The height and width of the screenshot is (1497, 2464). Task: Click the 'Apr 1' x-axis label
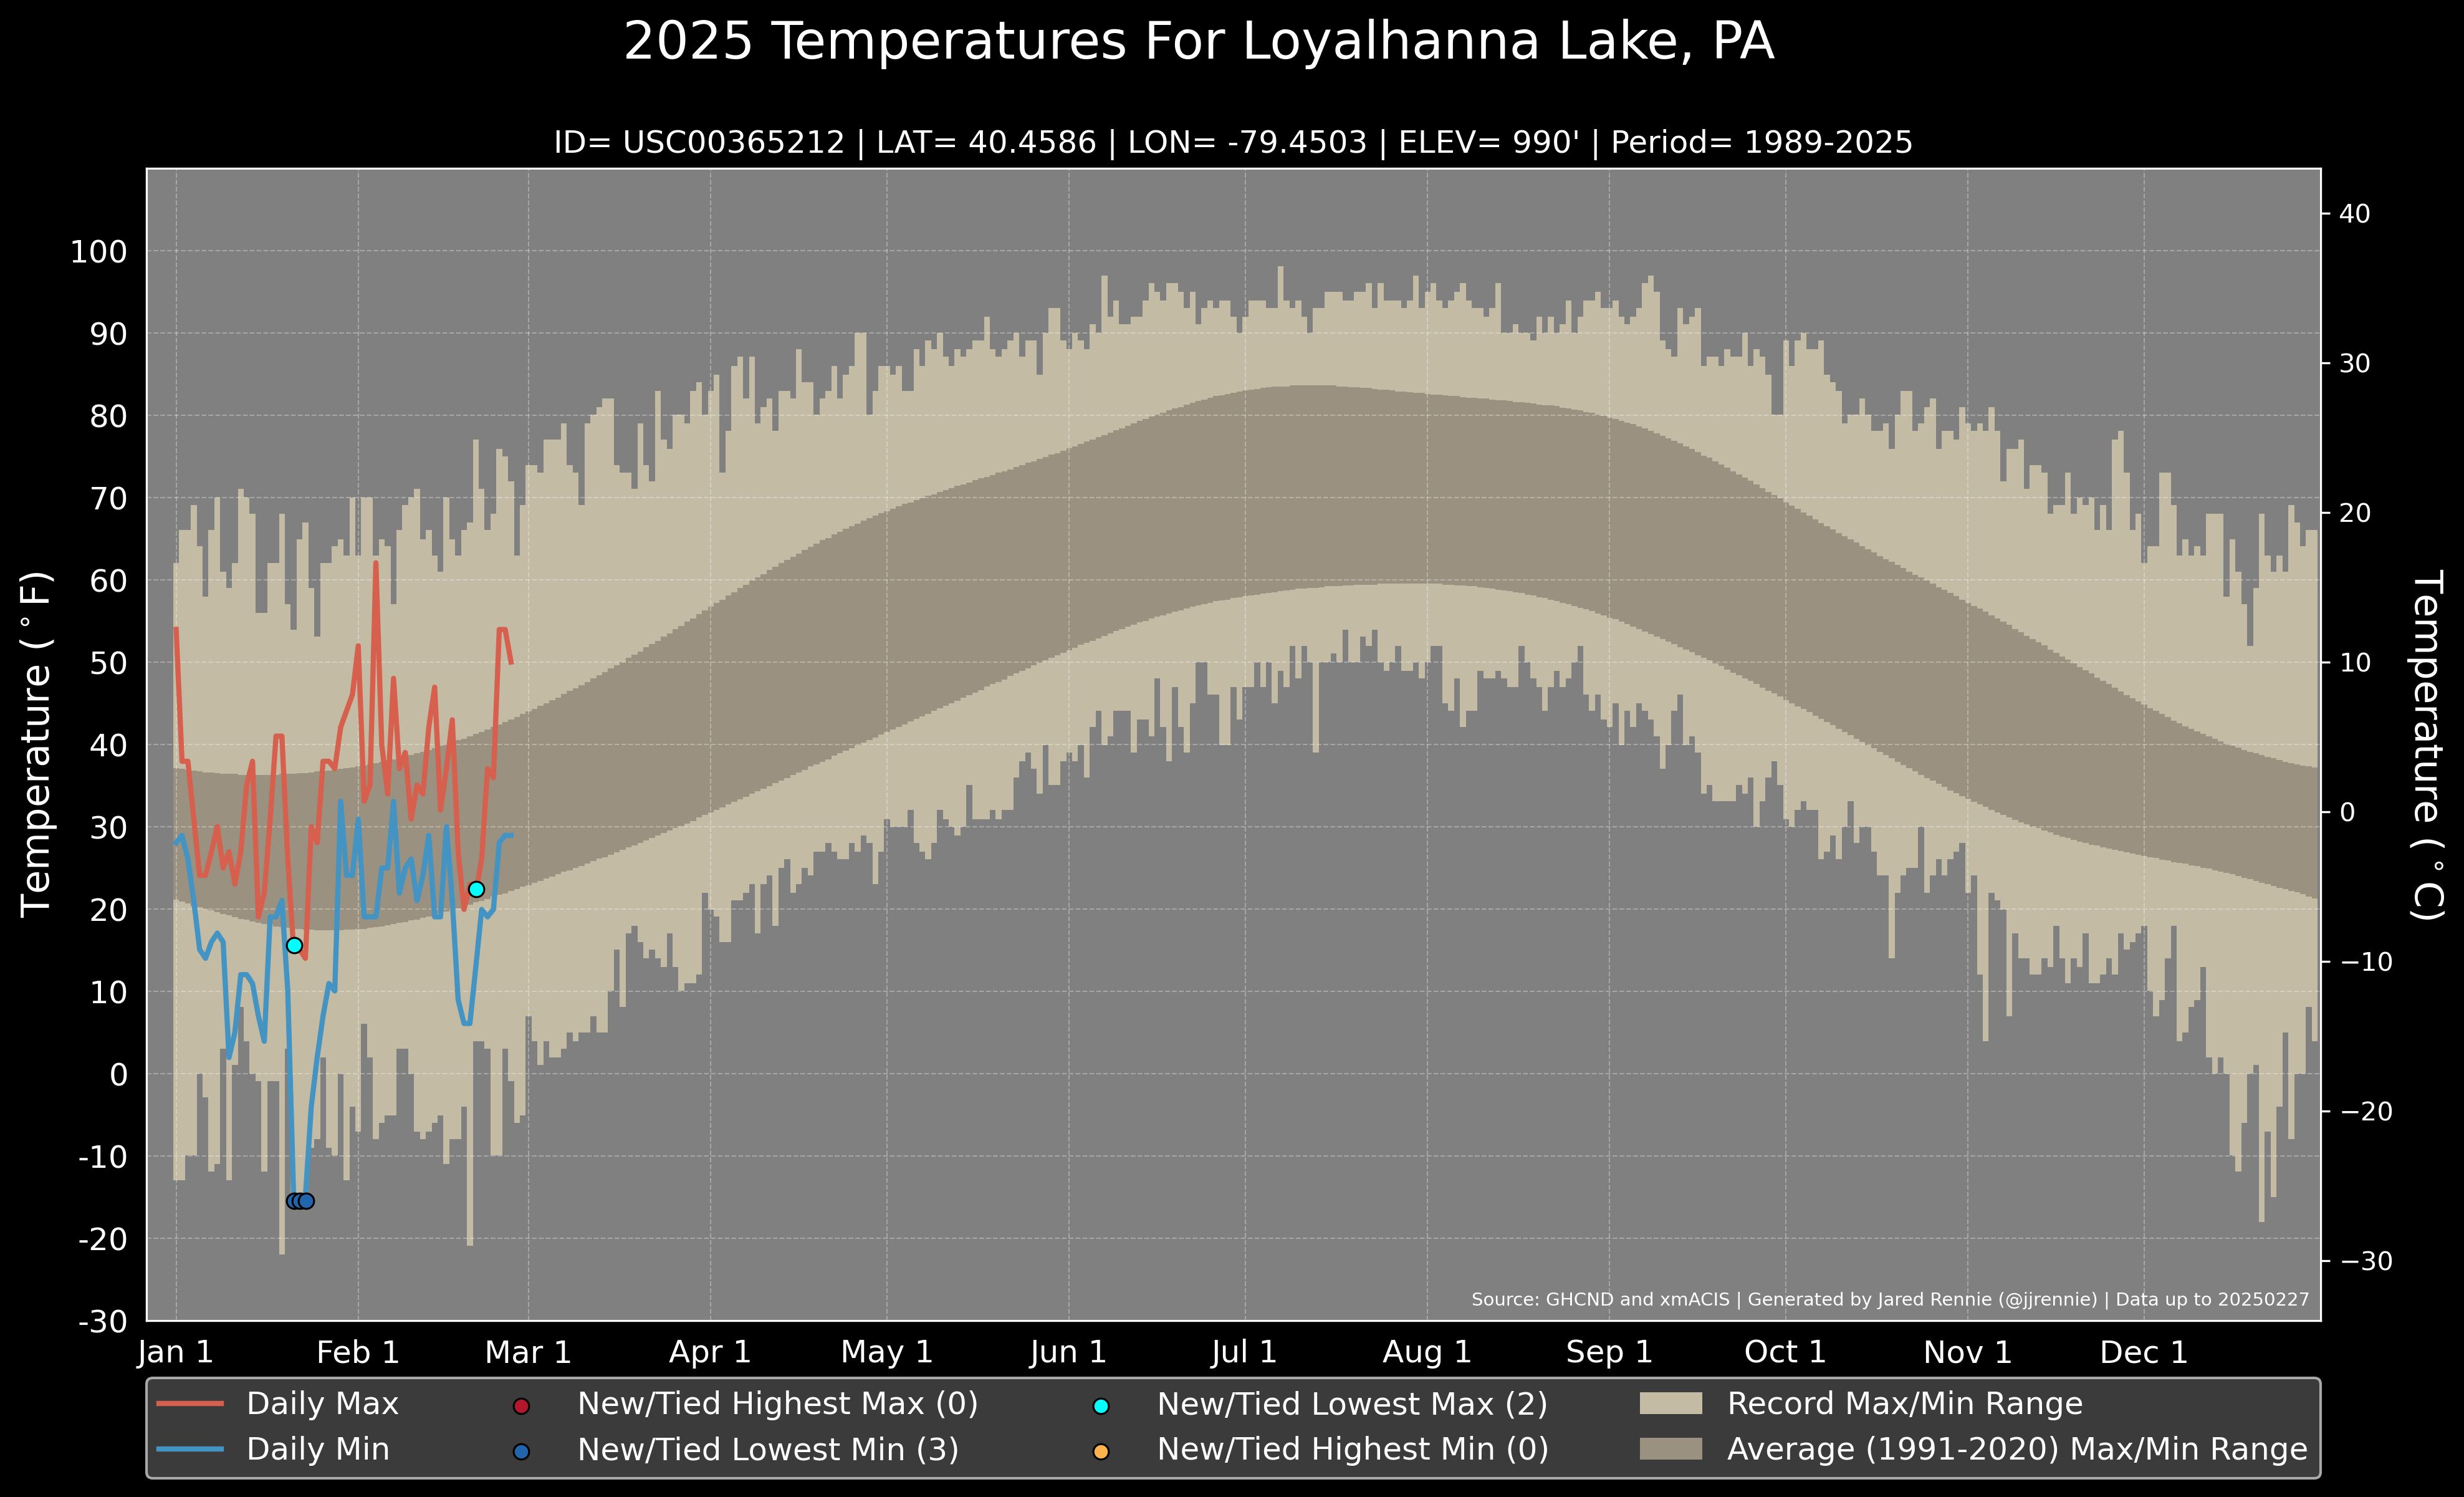pyautogui.click(x=710, y=1353)
